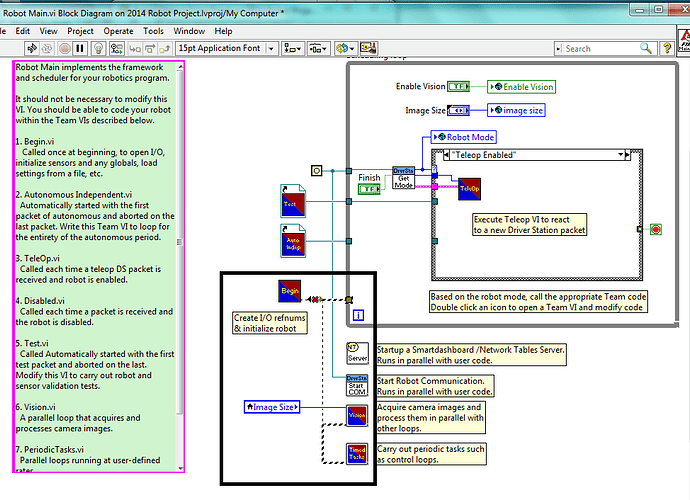The height and width of the screenshot is (500, 690).
Task: Click the Start Robot Communication comment
Action: [x=435, y=386]
